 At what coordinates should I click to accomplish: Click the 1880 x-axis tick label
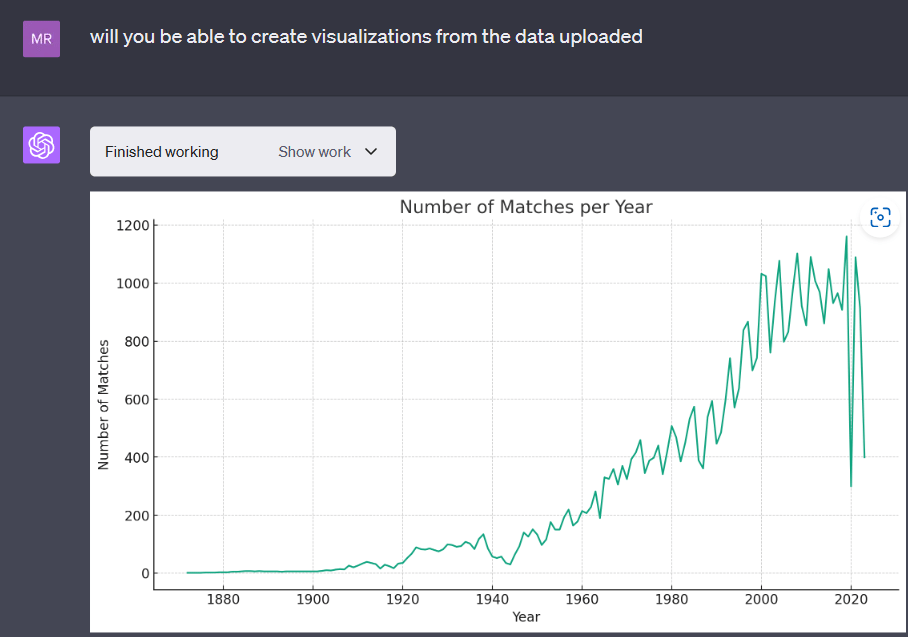[x=223, y=599]
